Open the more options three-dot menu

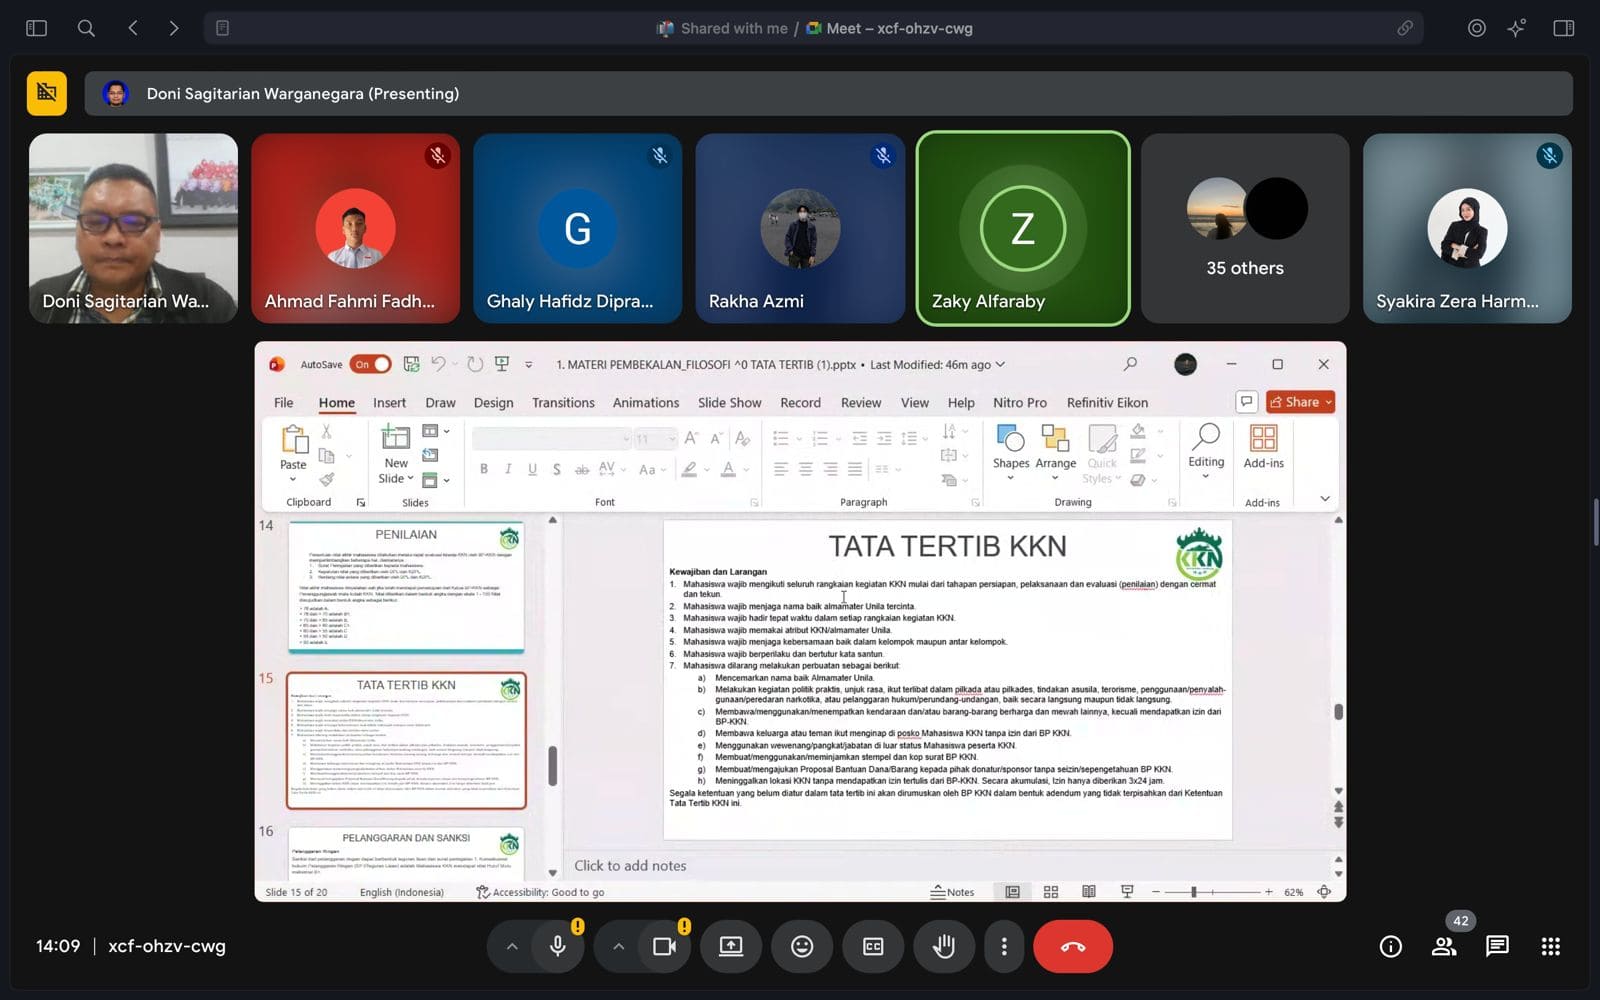[x=1004, y=946]
